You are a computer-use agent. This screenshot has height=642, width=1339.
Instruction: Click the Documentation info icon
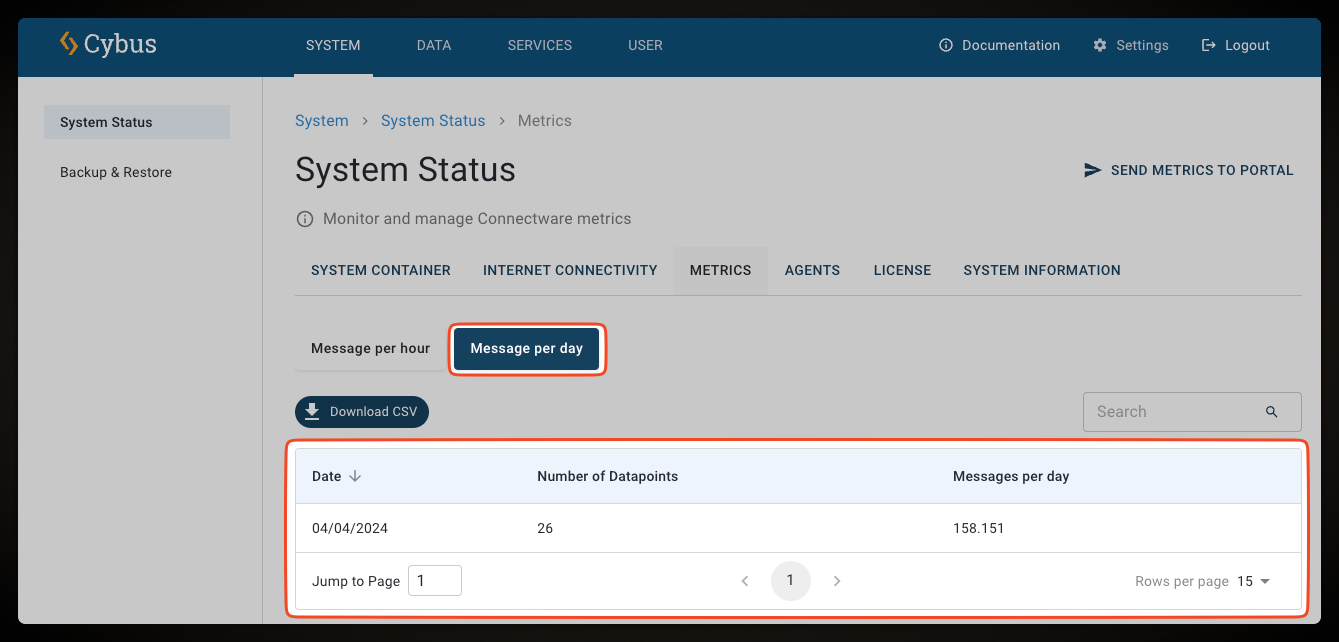point(945,45)
